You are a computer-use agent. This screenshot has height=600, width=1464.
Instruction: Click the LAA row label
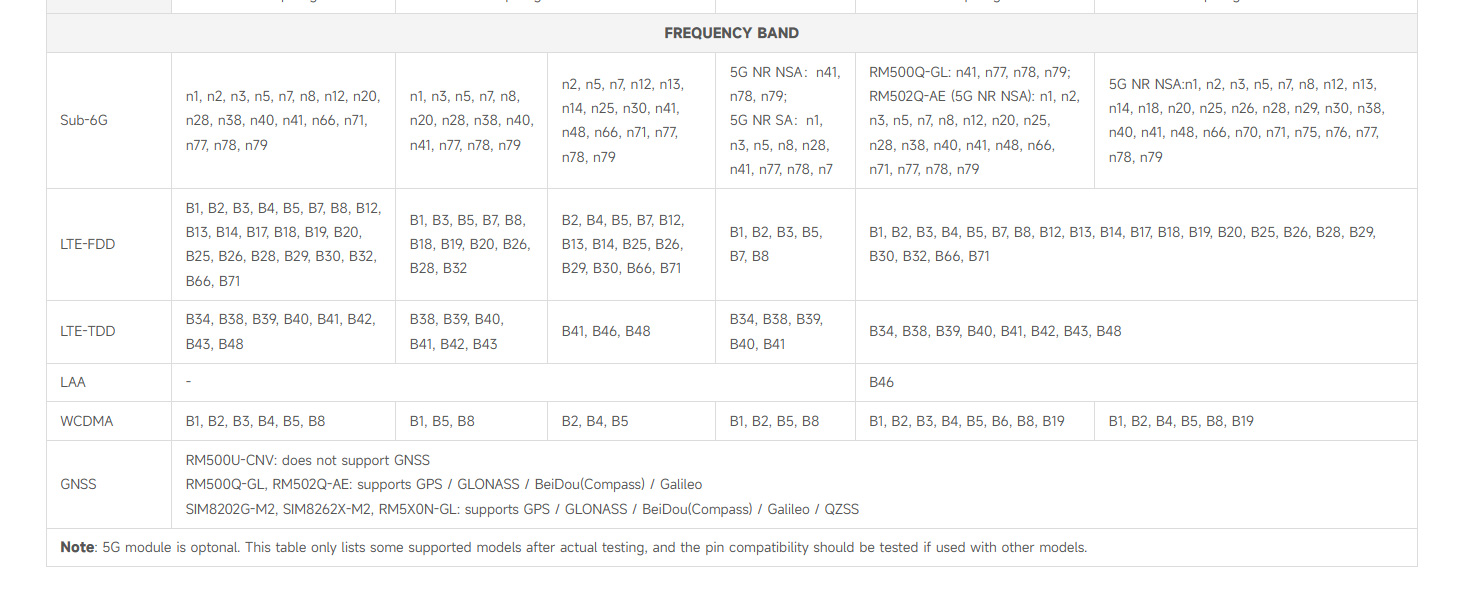pos(73,382)
